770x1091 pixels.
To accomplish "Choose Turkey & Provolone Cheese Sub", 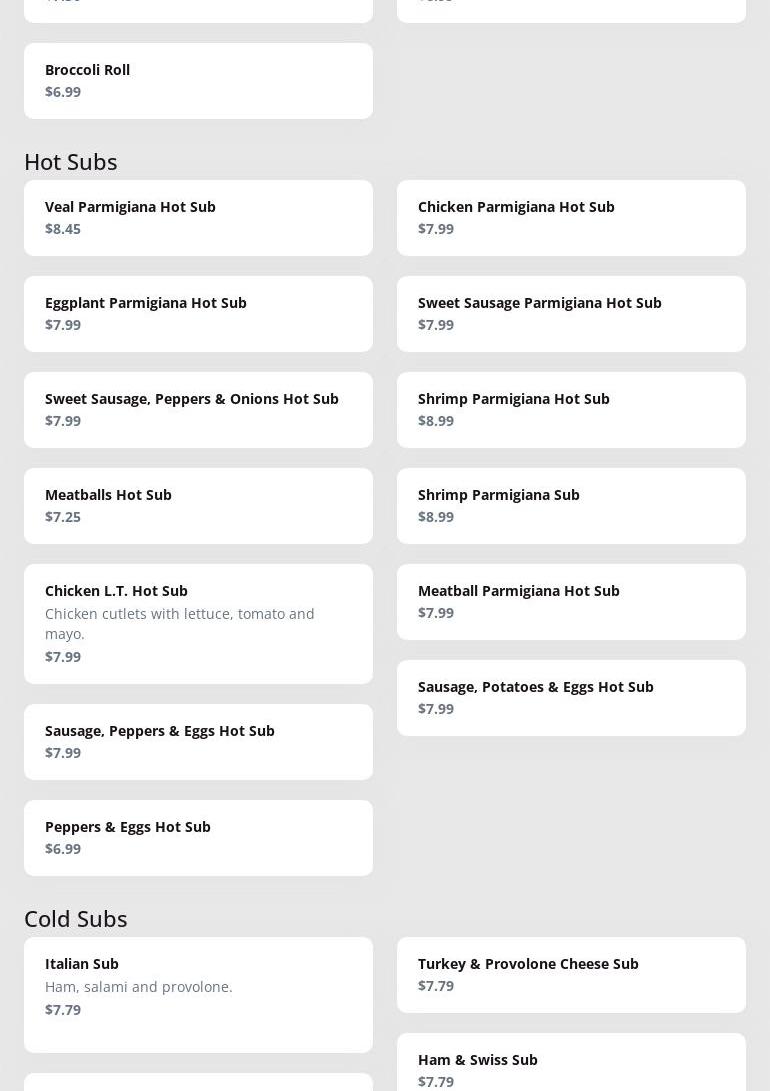I will [x=571, y=975].
